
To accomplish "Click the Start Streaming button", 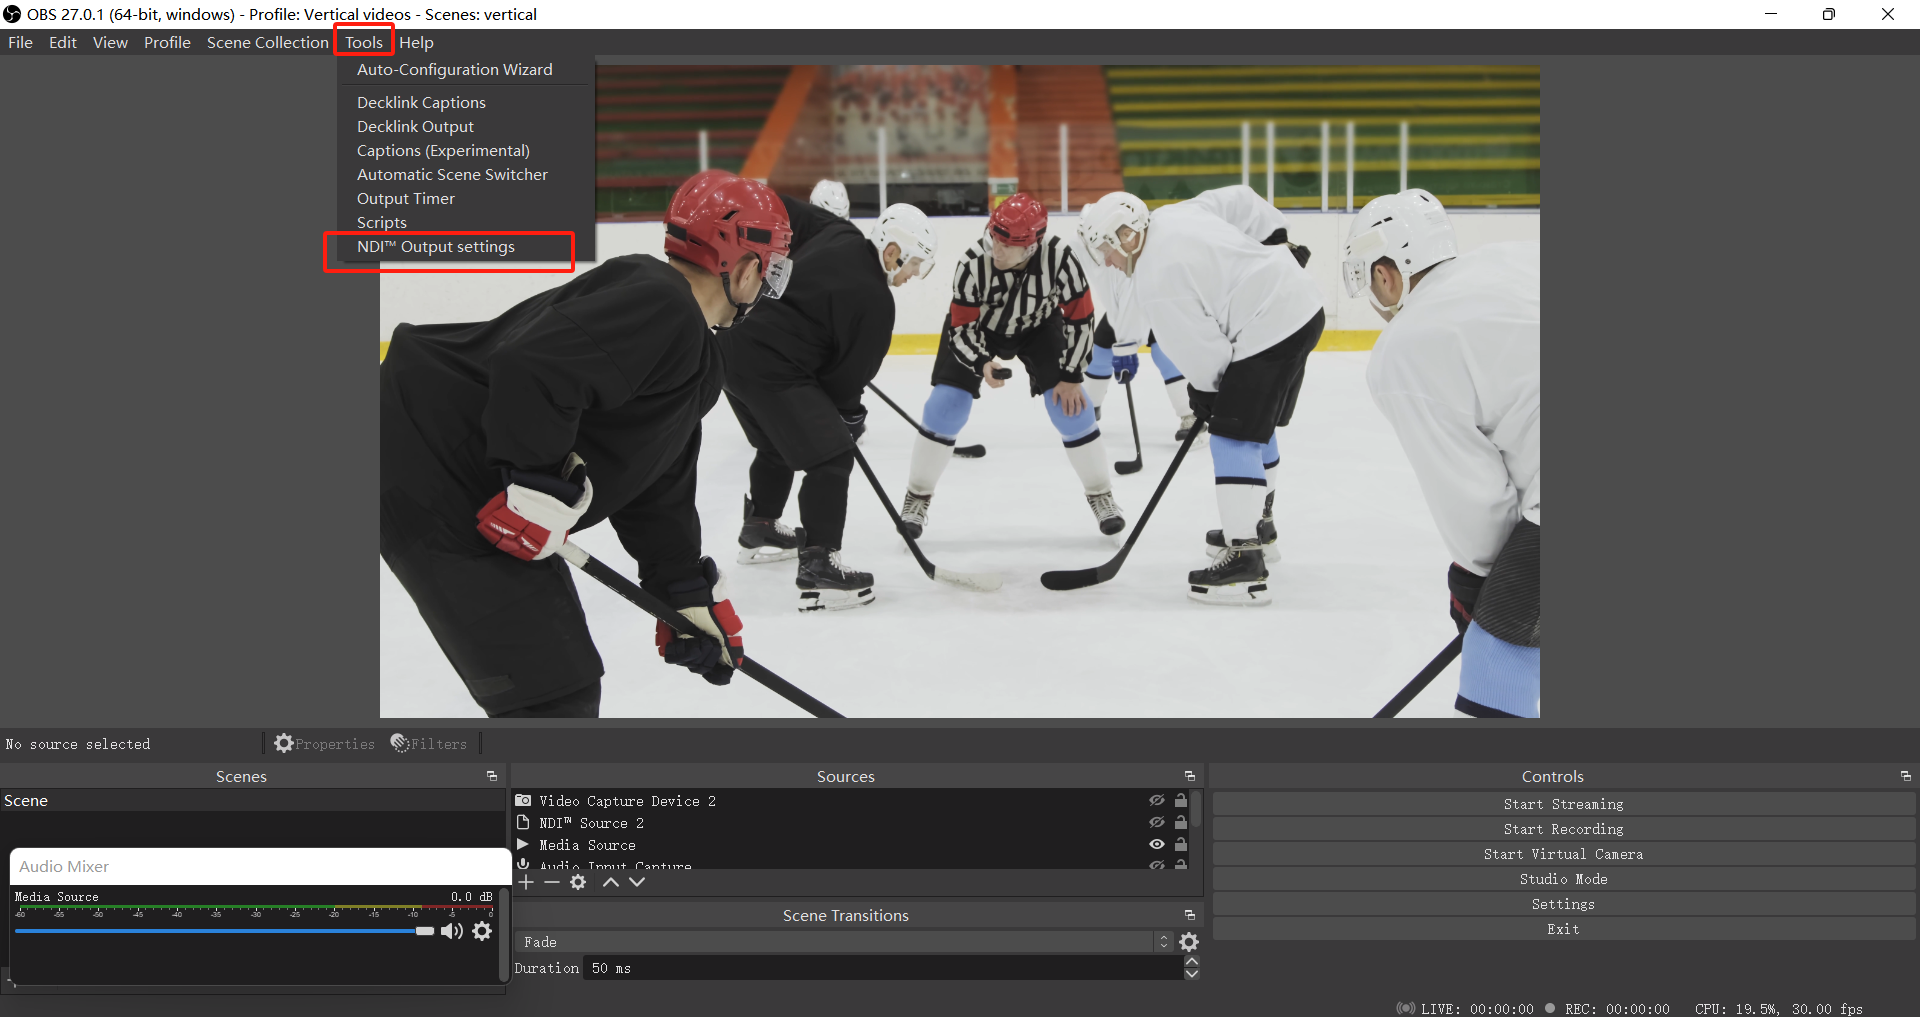I will 1563,803.
